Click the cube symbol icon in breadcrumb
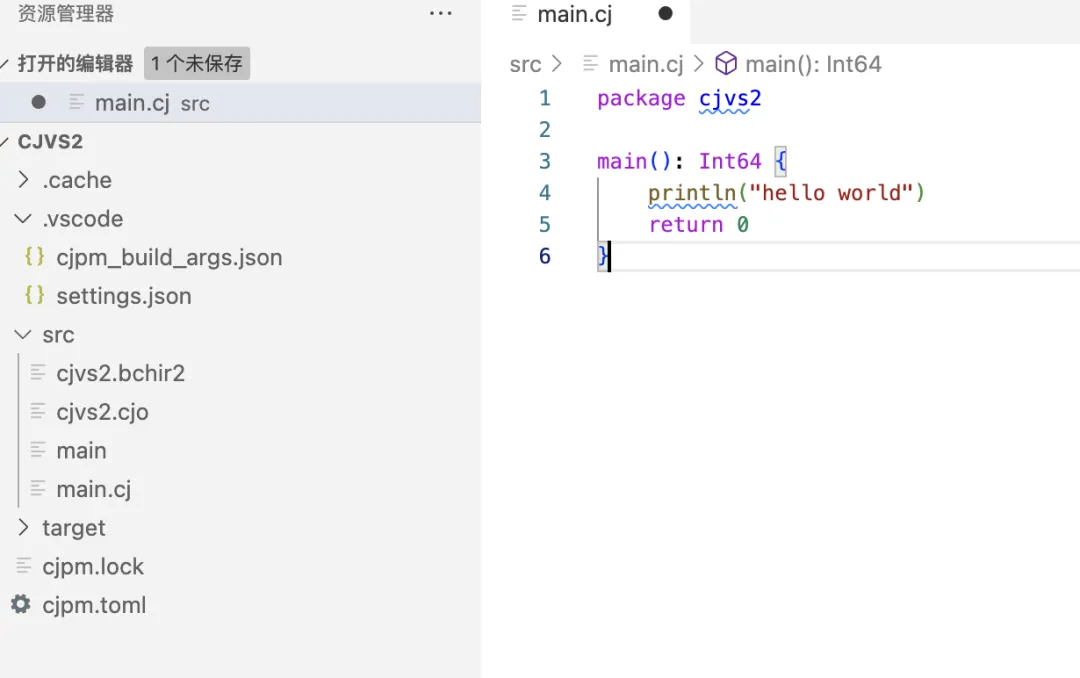This screenshot has height=678, width=1080. click(726, 65)
